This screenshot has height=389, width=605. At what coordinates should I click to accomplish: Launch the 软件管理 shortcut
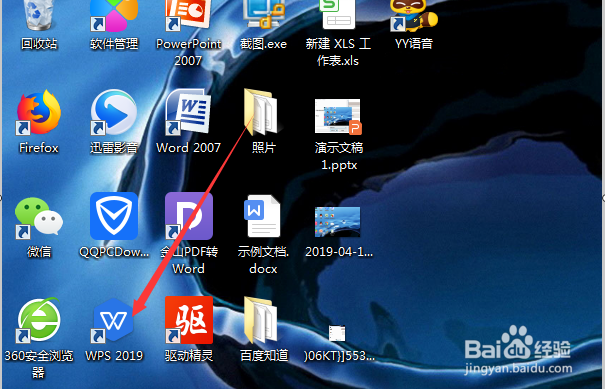click(x=114, y=15)
